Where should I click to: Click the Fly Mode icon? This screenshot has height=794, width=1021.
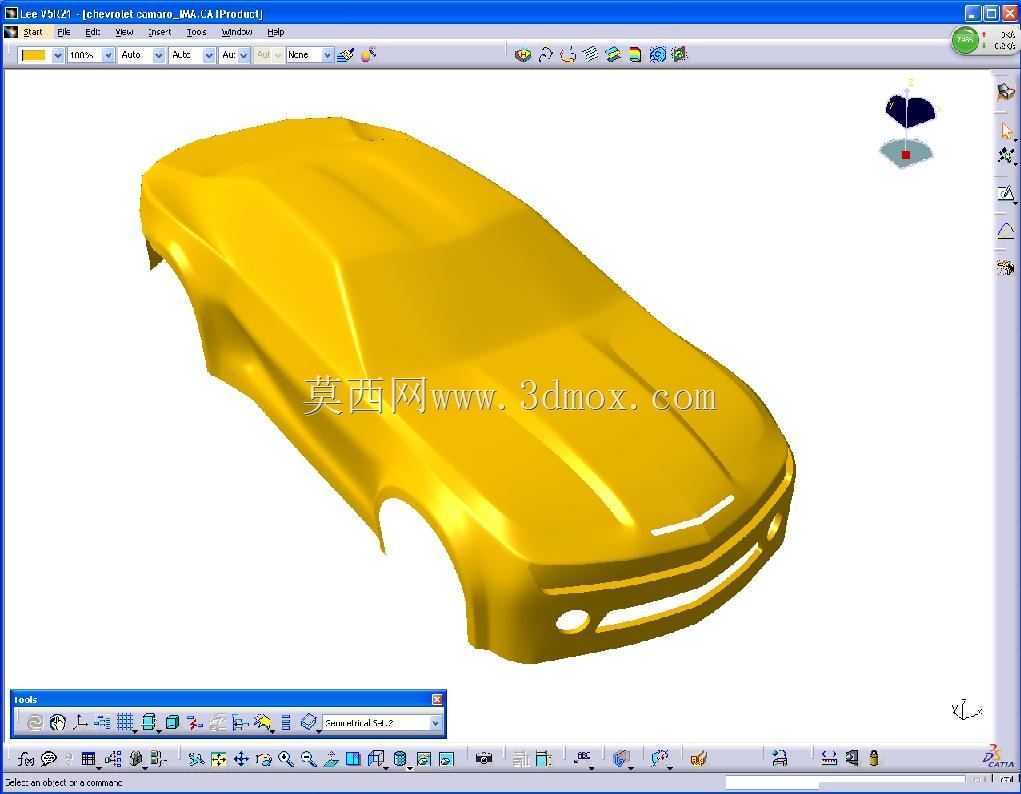tap(195, 759)
